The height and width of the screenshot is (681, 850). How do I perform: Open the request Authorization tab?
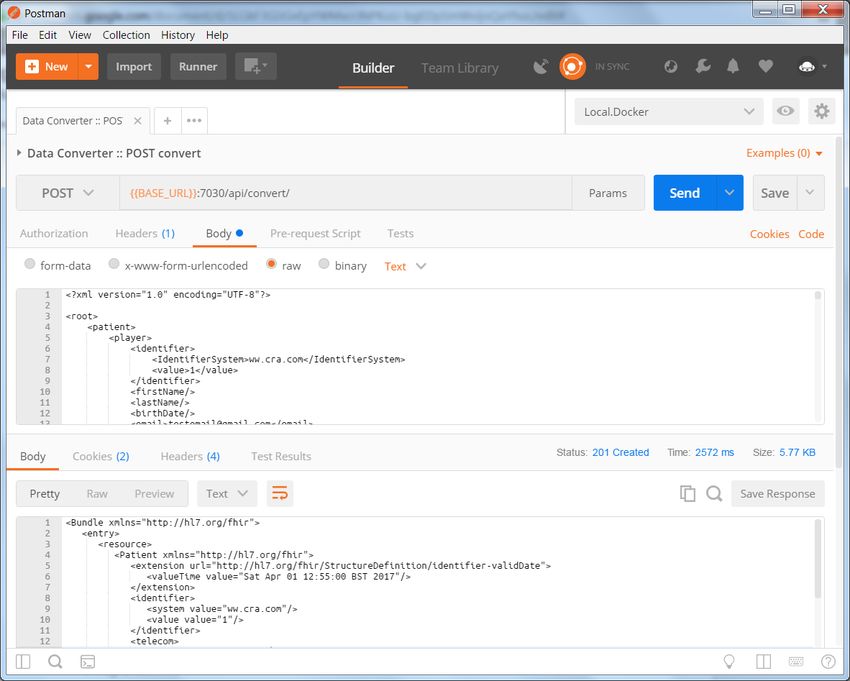(x=54, y=234)
